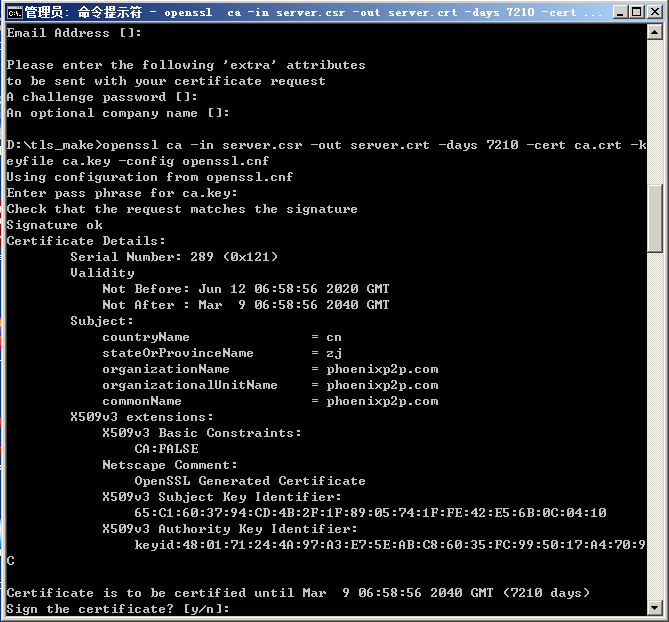The width and height of the screenshot is (669, 622).
Task: Click 'Enter pass phrase for ca.key:' line
Action: (122, 193)
